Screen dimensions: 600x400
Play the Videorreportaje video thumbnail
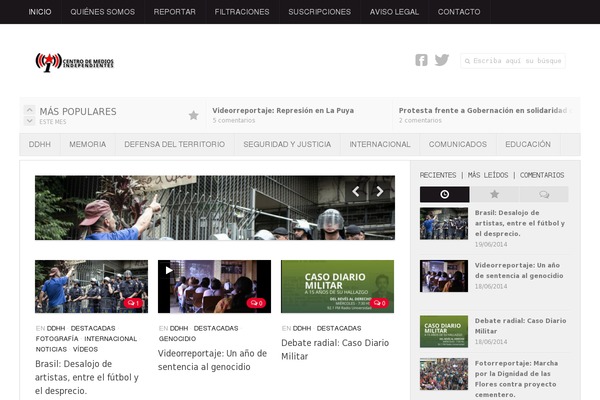[x=169, y=271]
